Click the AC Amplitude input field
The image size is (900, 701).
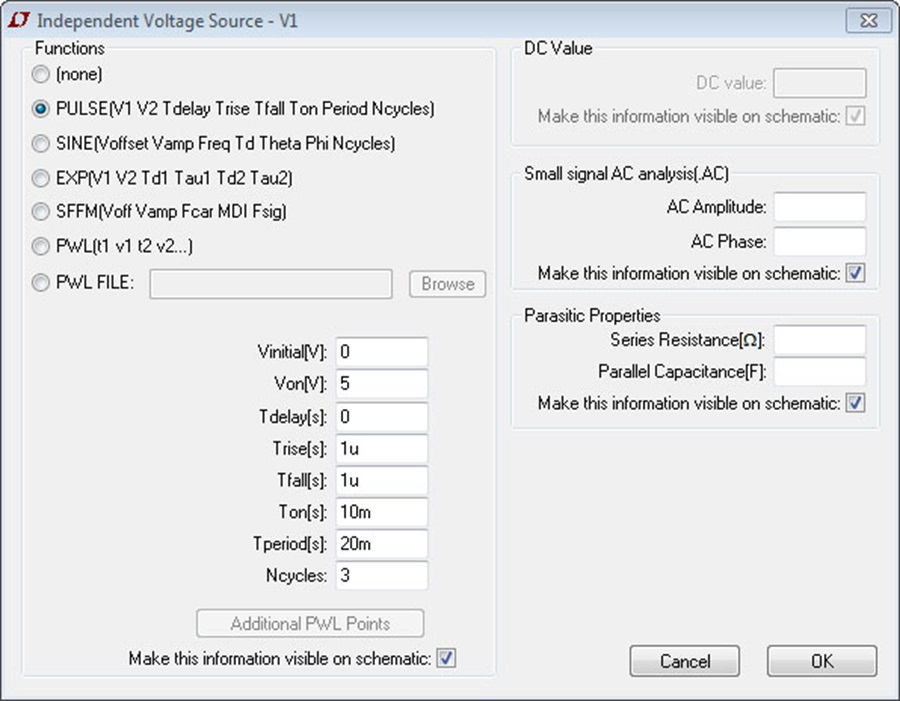(820, 207)
